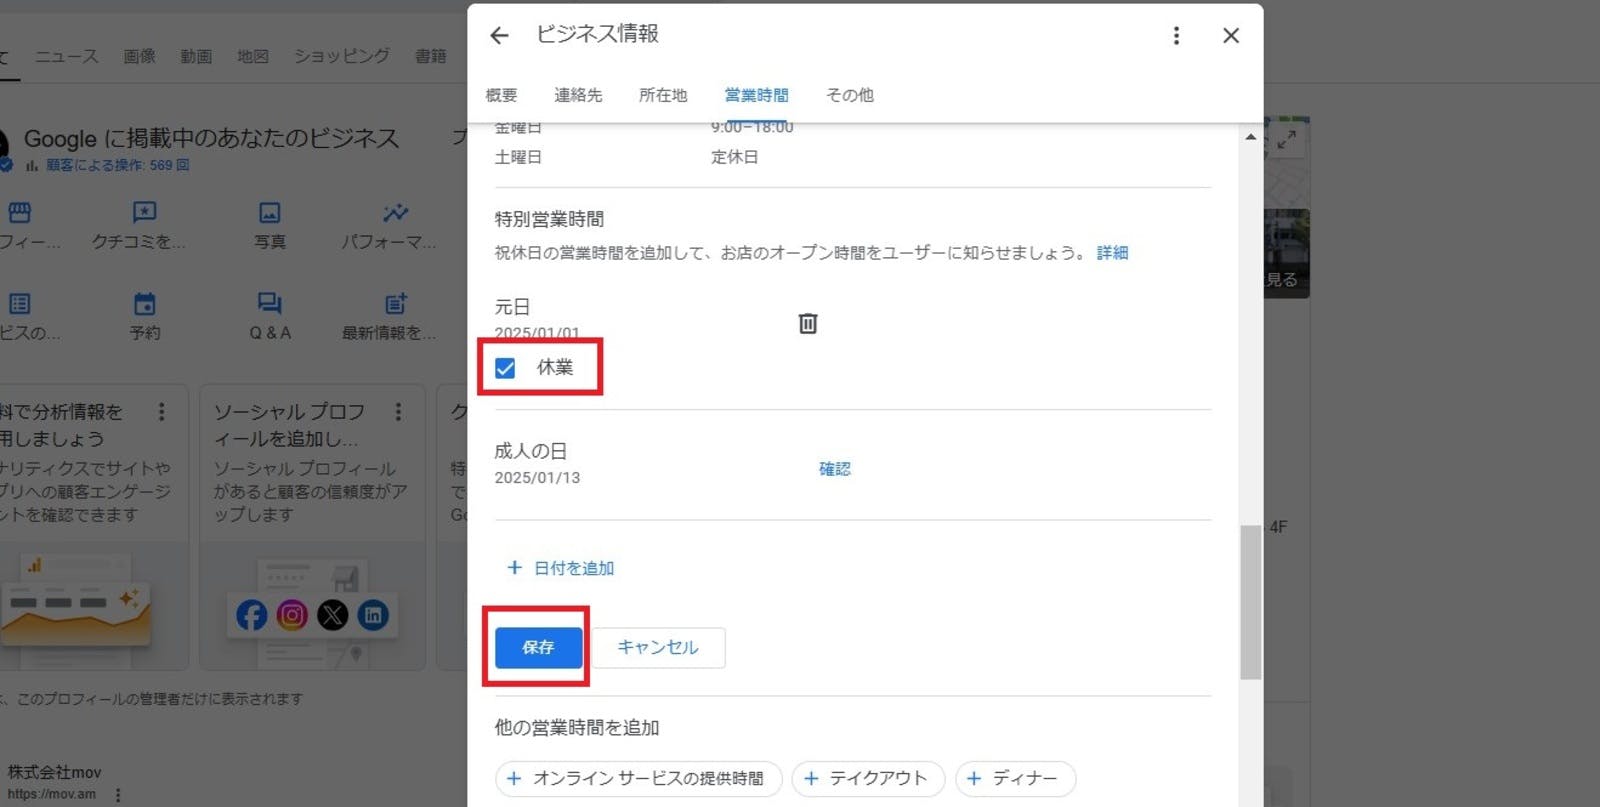Delete the 元日 special hours entry

coord(808,323)
